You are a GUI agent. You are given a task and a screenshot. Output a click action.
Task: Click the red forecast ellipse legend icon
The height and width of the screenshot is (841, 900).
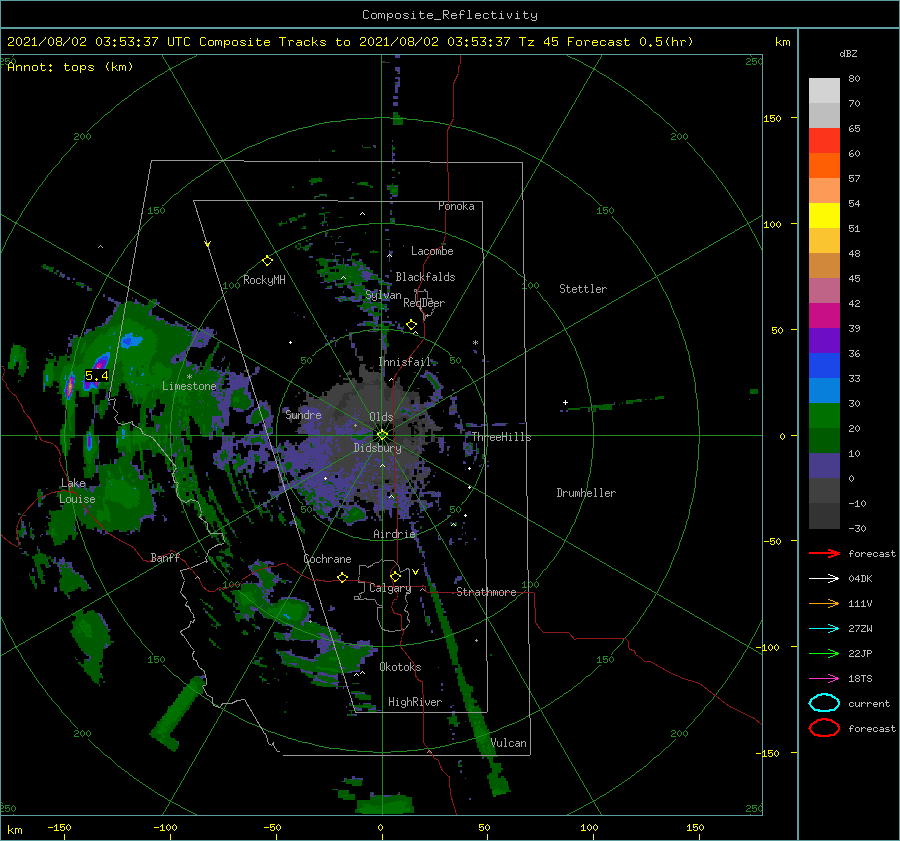824,728
